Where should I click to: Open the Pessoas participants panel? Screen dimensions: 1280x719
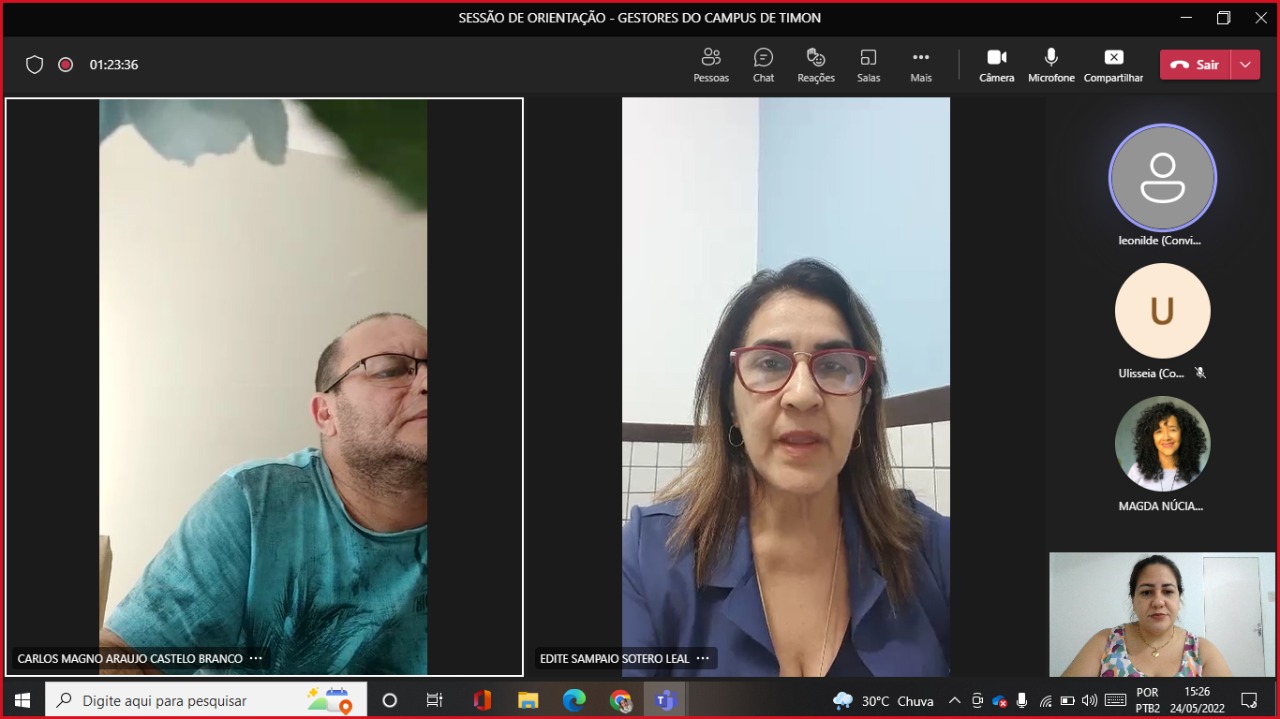pyautogui.click(x=711, y=65)
